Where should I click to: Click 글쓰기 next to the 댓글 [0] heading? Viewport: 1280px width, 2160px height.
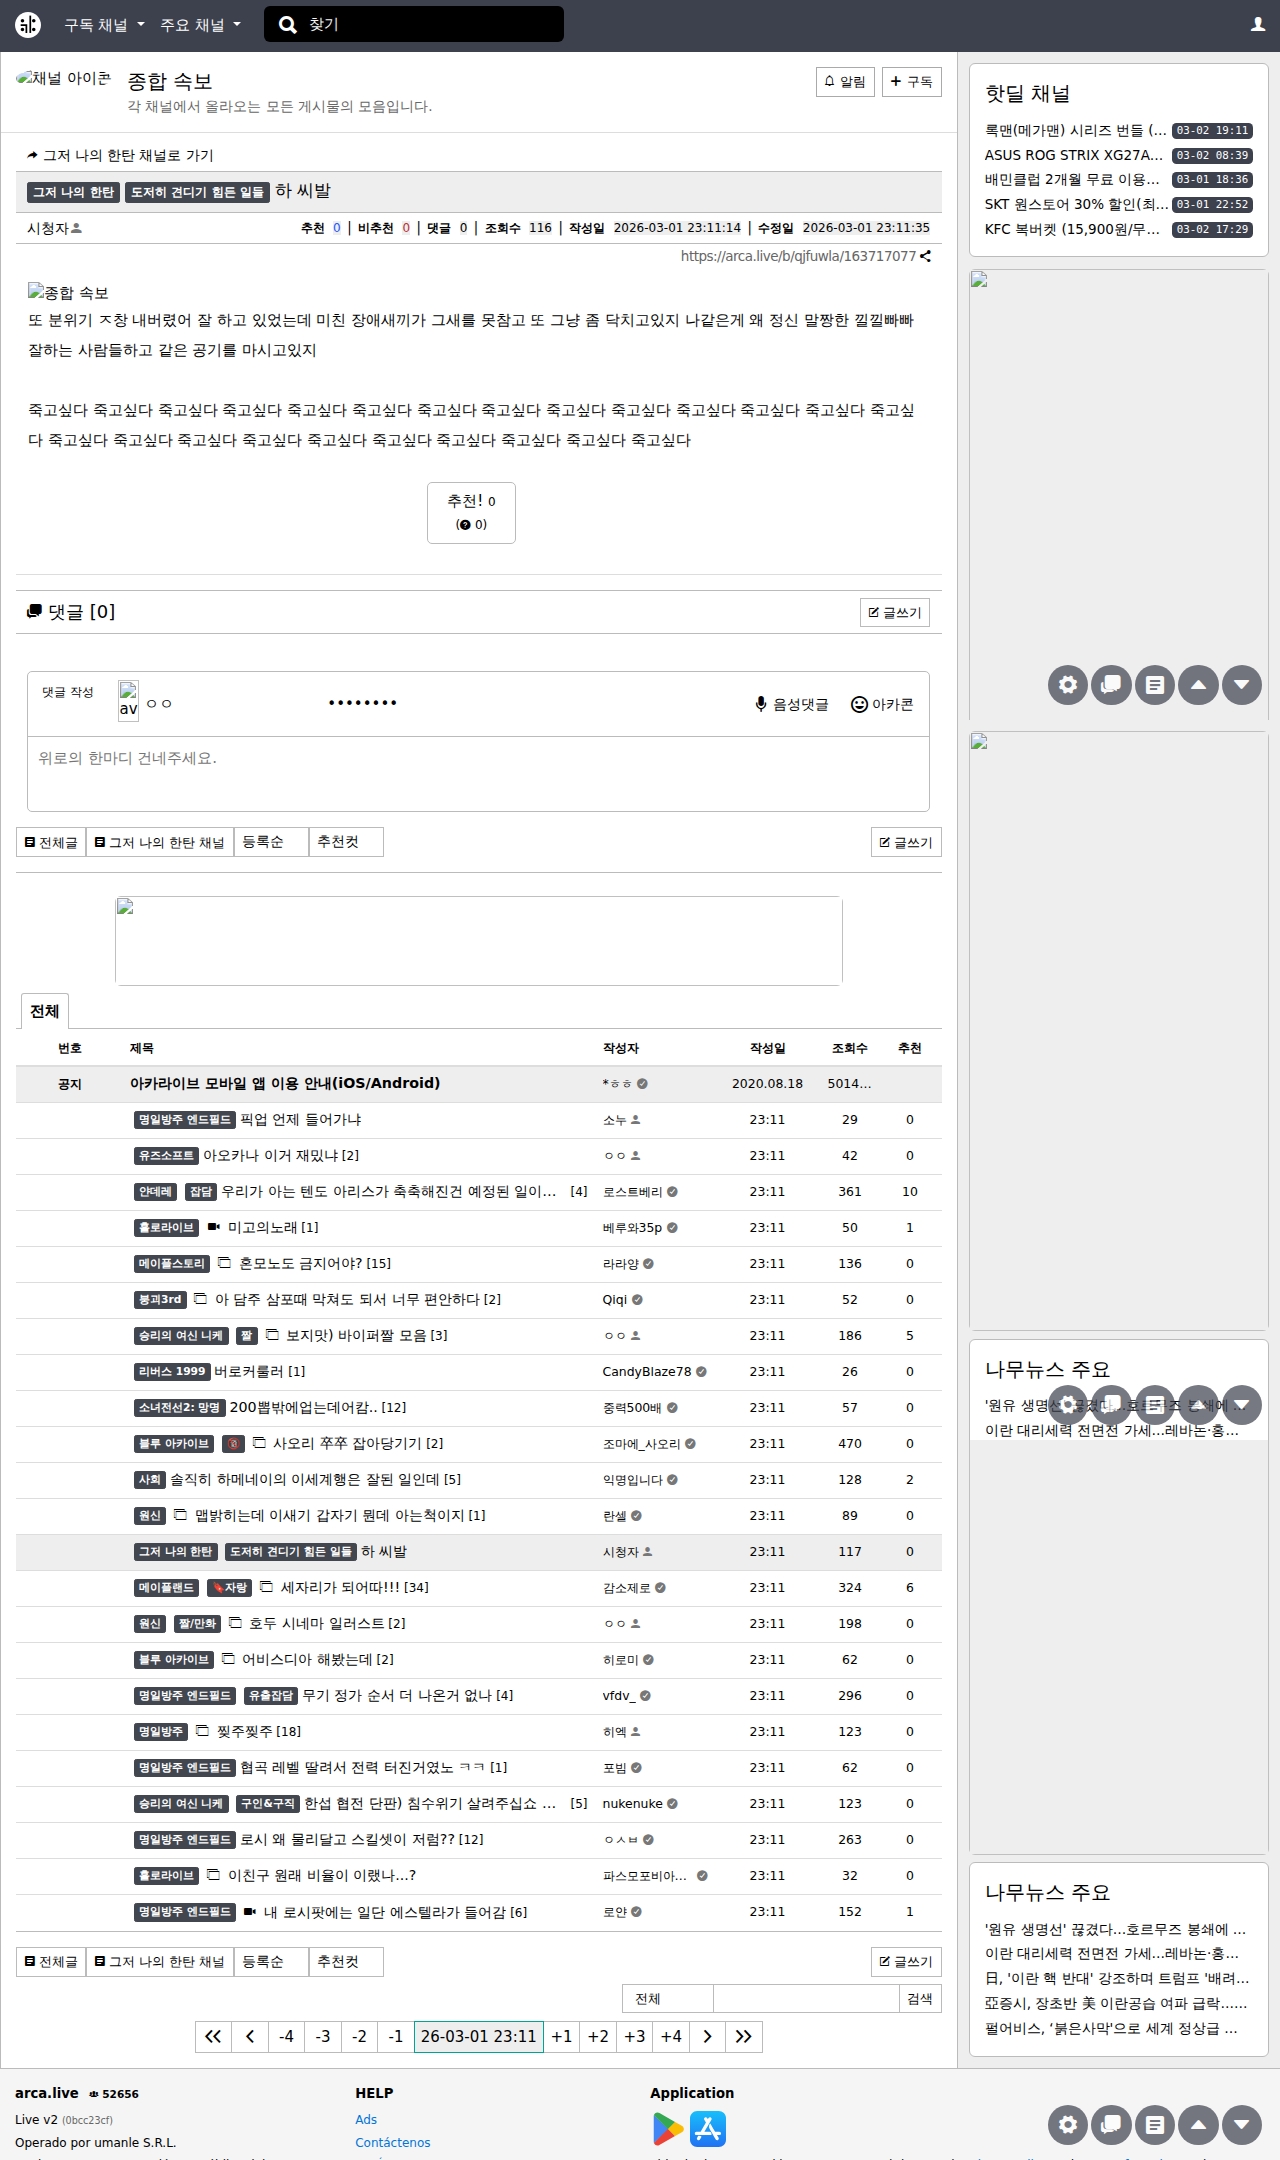pyautogui.click(x=895, y=612)
